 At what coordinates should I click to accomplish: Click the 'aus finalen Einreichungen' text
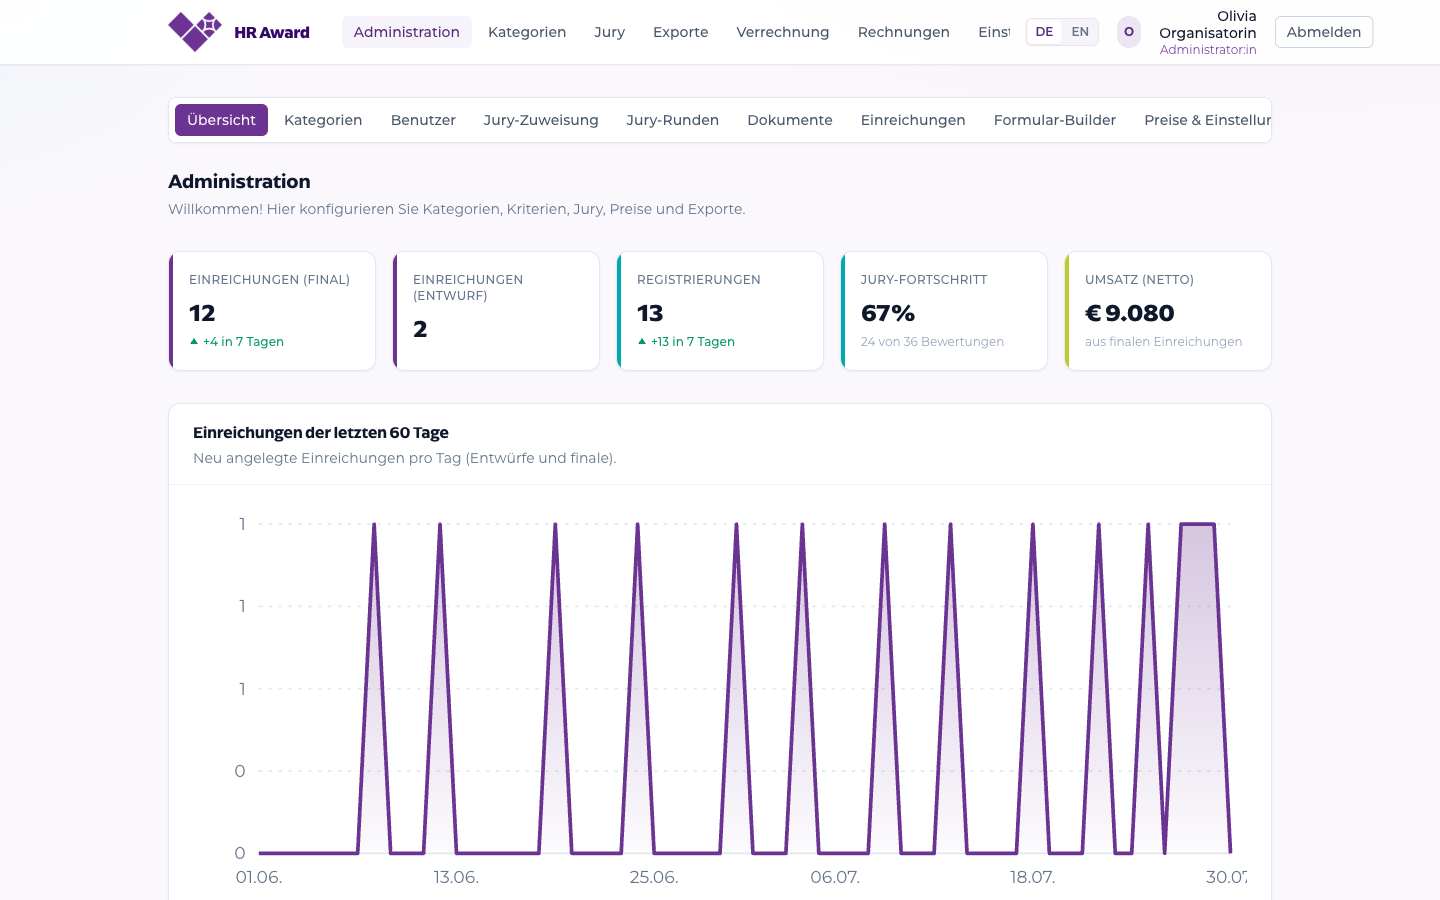(x=1163, y=341)
